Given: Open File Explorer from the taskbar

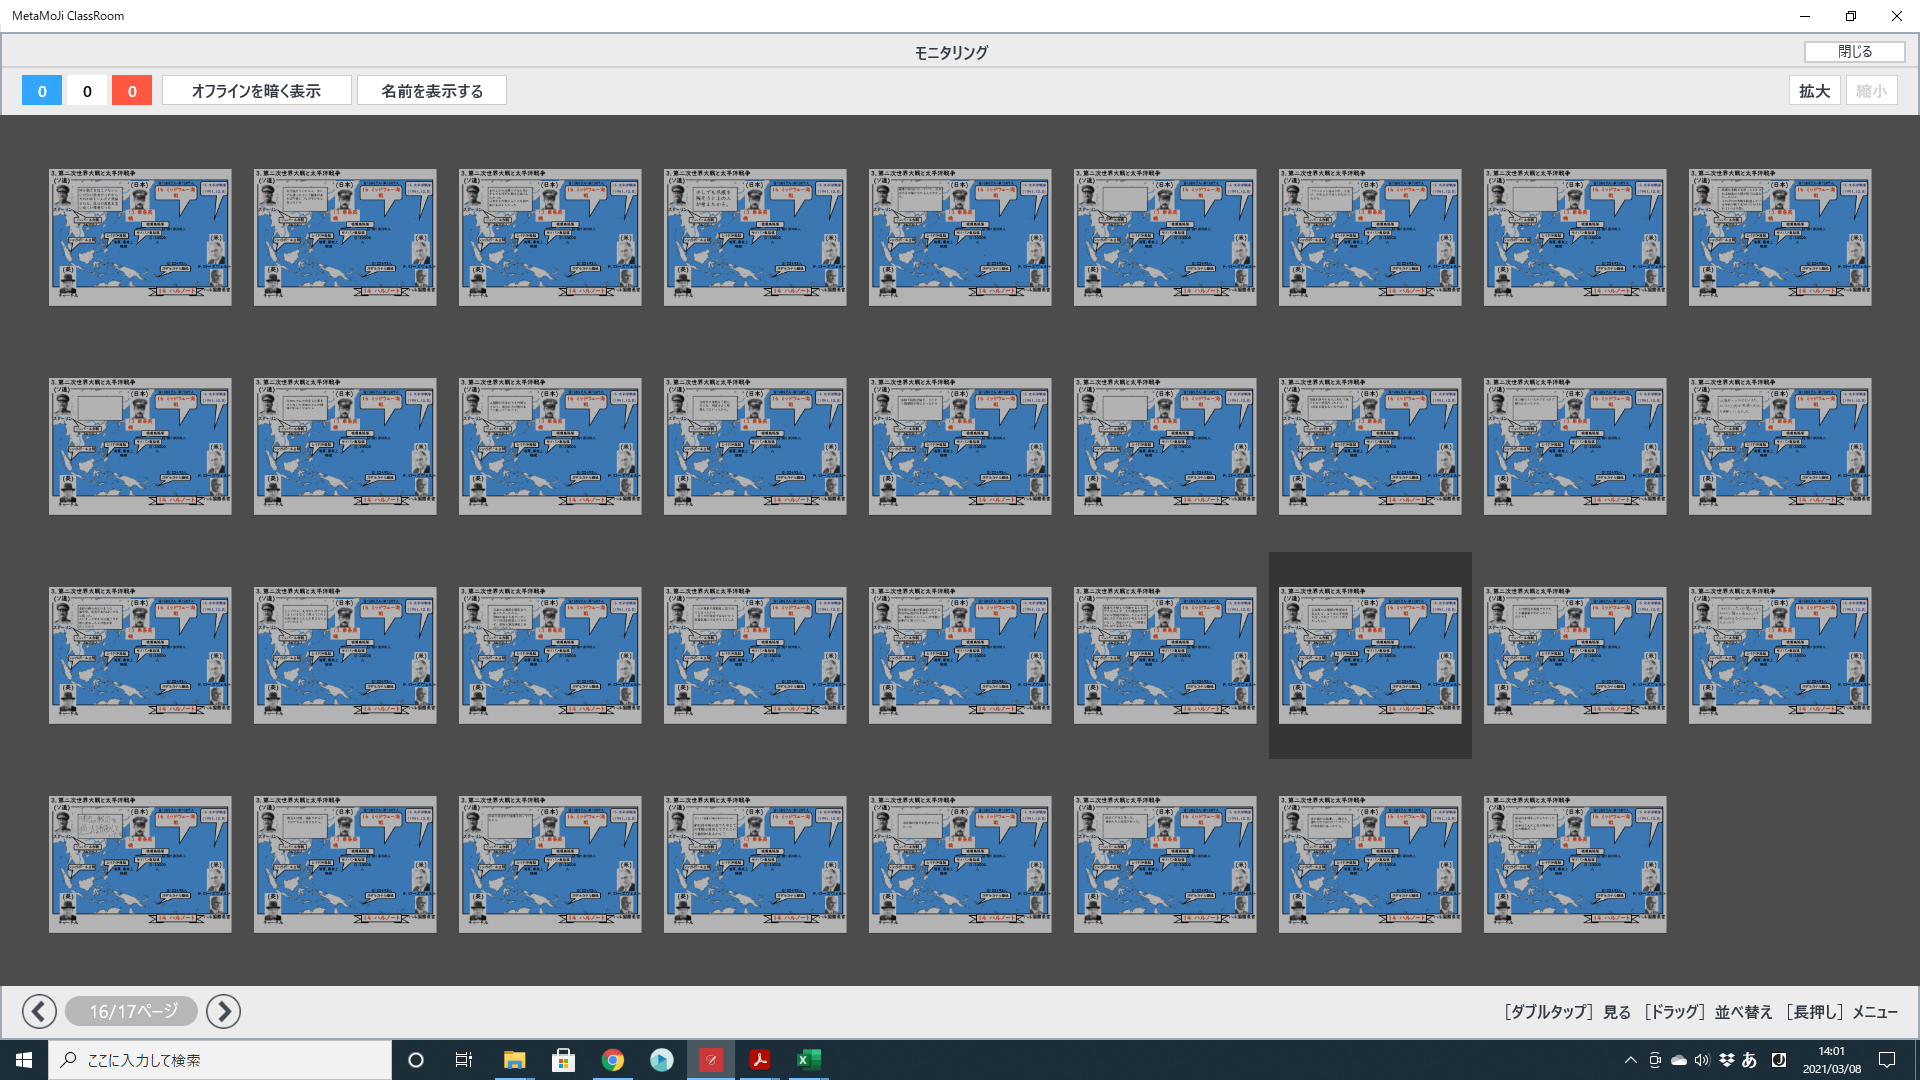Looking at the screenshot, I should pos(514,1060).
